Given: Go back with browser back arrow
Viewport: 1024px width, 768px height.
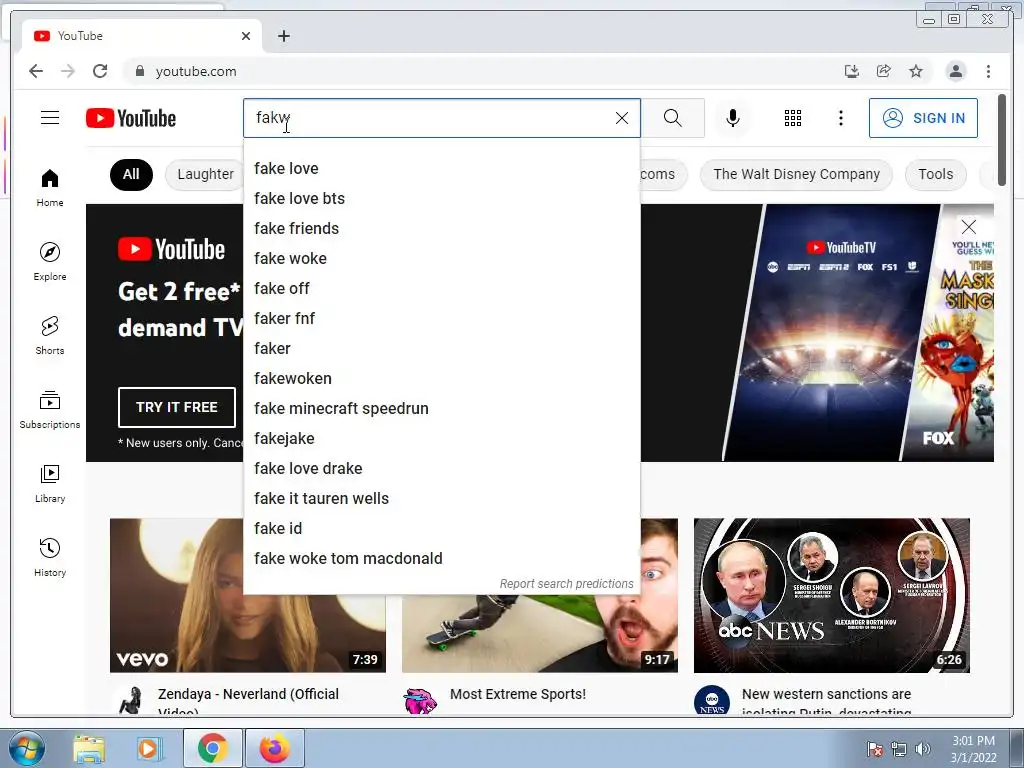Looking at the screenshot, I should (36, 71).
